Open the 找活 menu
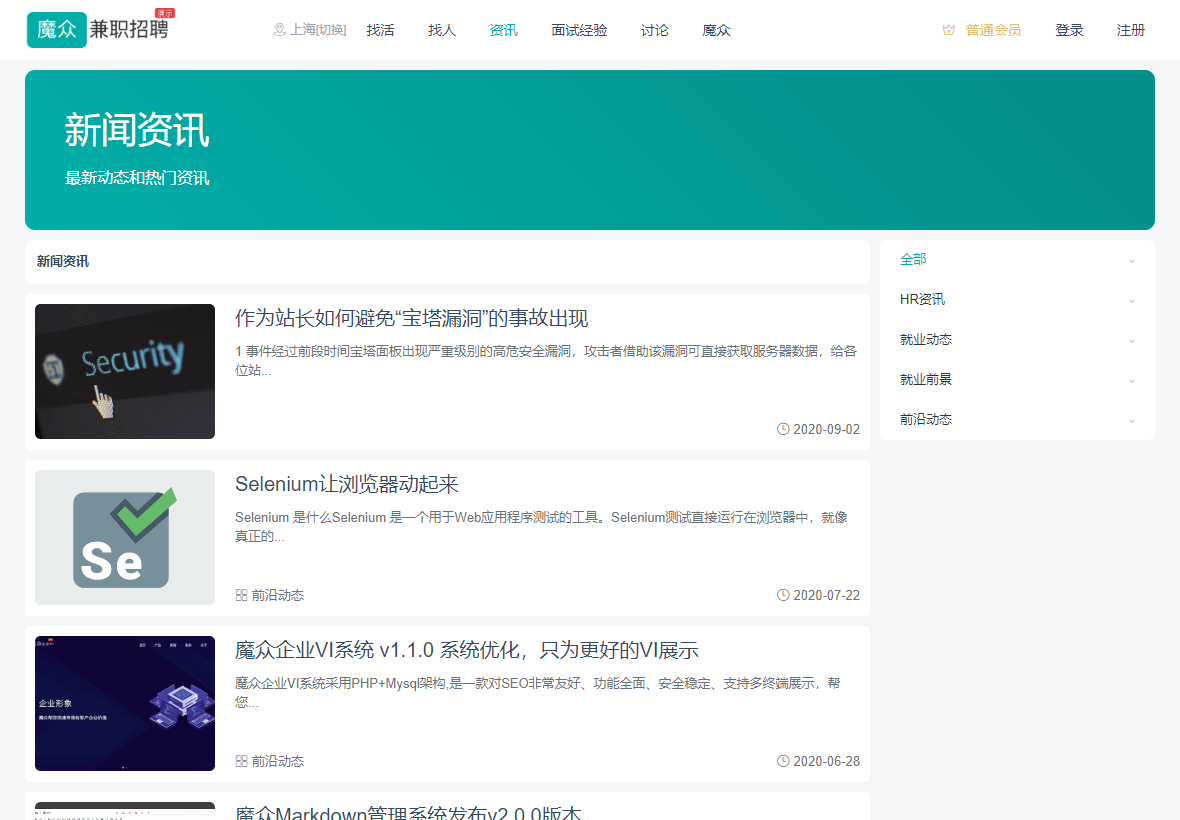This screenshot has width=1180, height=820. point(380,30)
